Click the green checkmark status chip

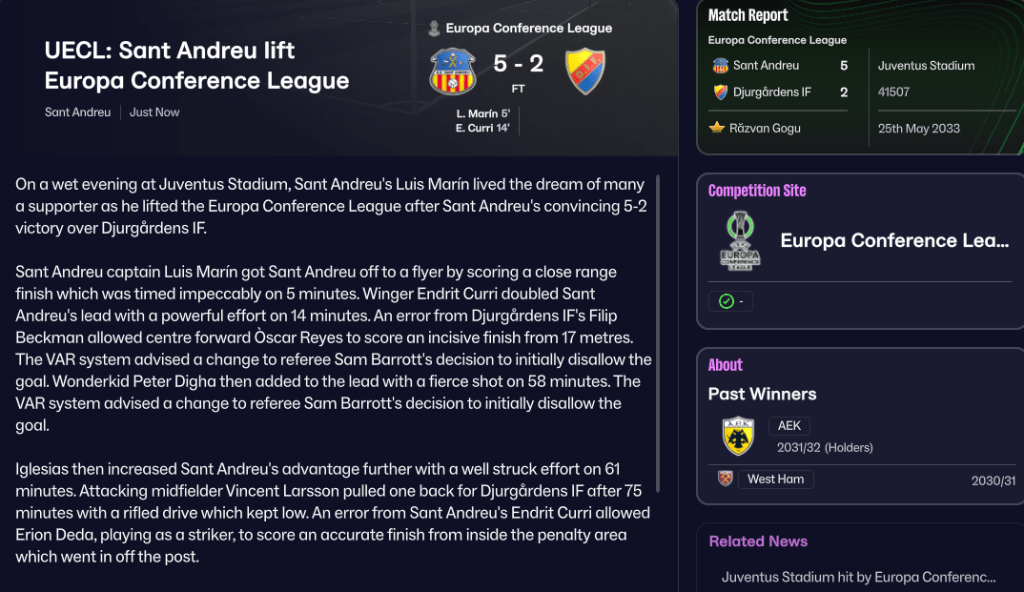coord(732,301)
